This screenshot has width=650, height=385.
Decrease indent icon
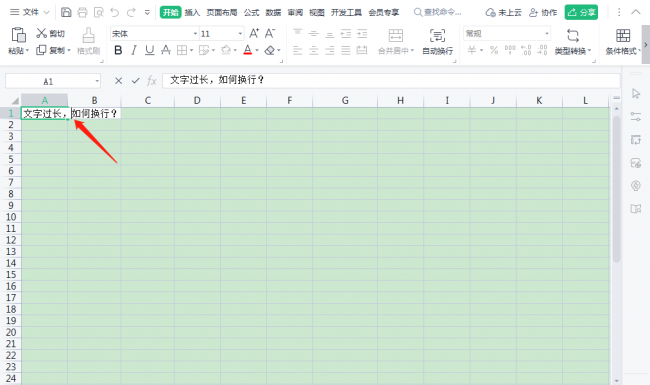click(x=346, y=33)
